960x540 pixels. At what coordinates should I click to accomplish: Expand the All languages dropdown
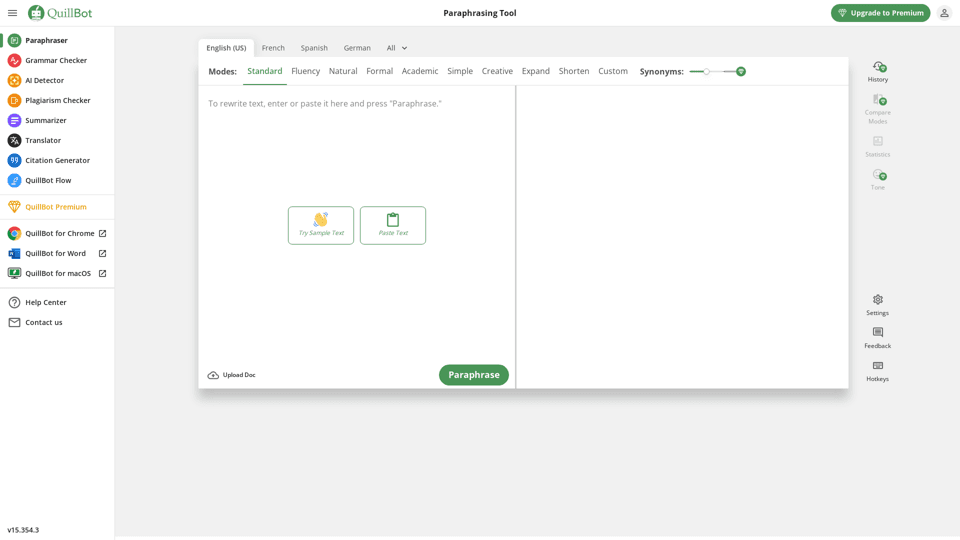(x=397, y=48)
